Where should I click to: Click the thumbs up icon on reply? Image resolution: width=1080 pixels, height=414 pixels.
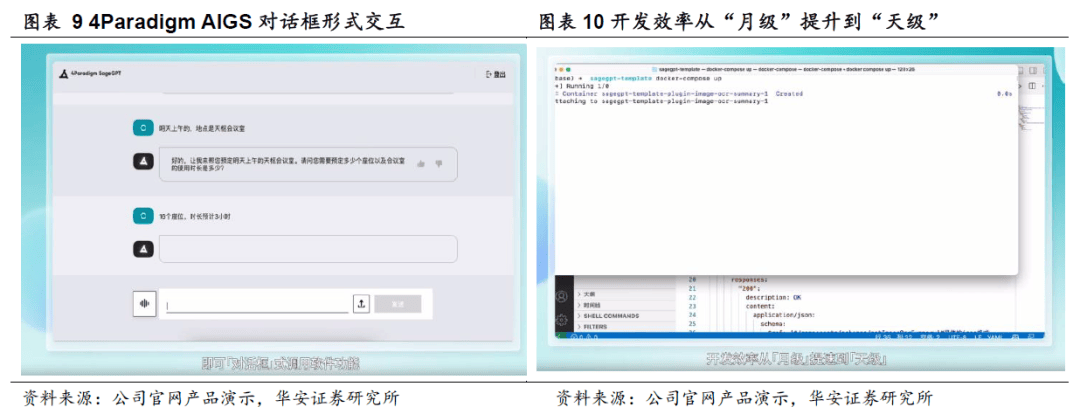[421, 163]
